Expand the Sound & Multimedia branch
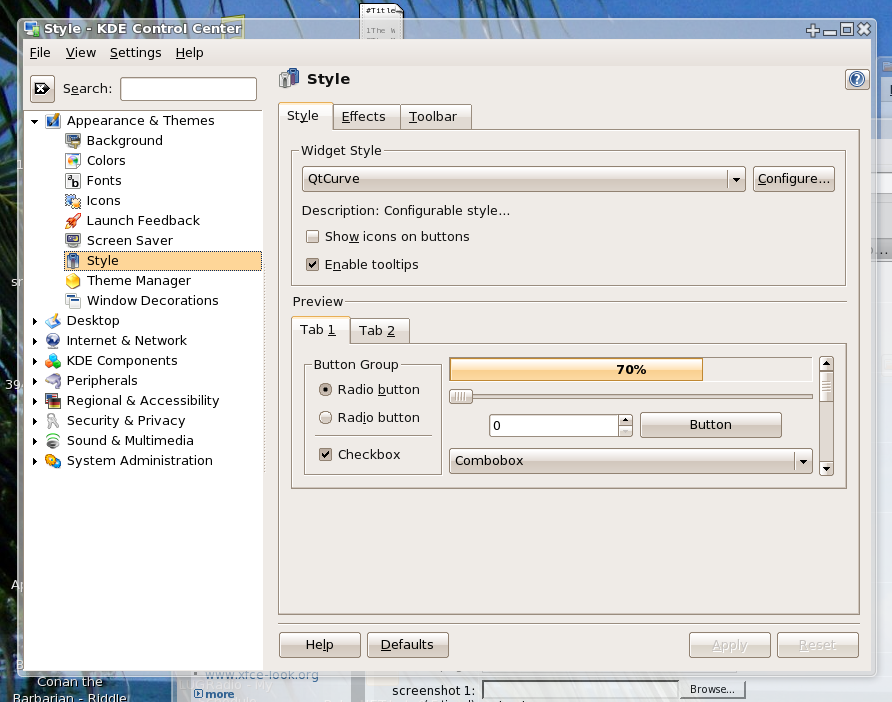Screen dimensions: 892x702 35,441
